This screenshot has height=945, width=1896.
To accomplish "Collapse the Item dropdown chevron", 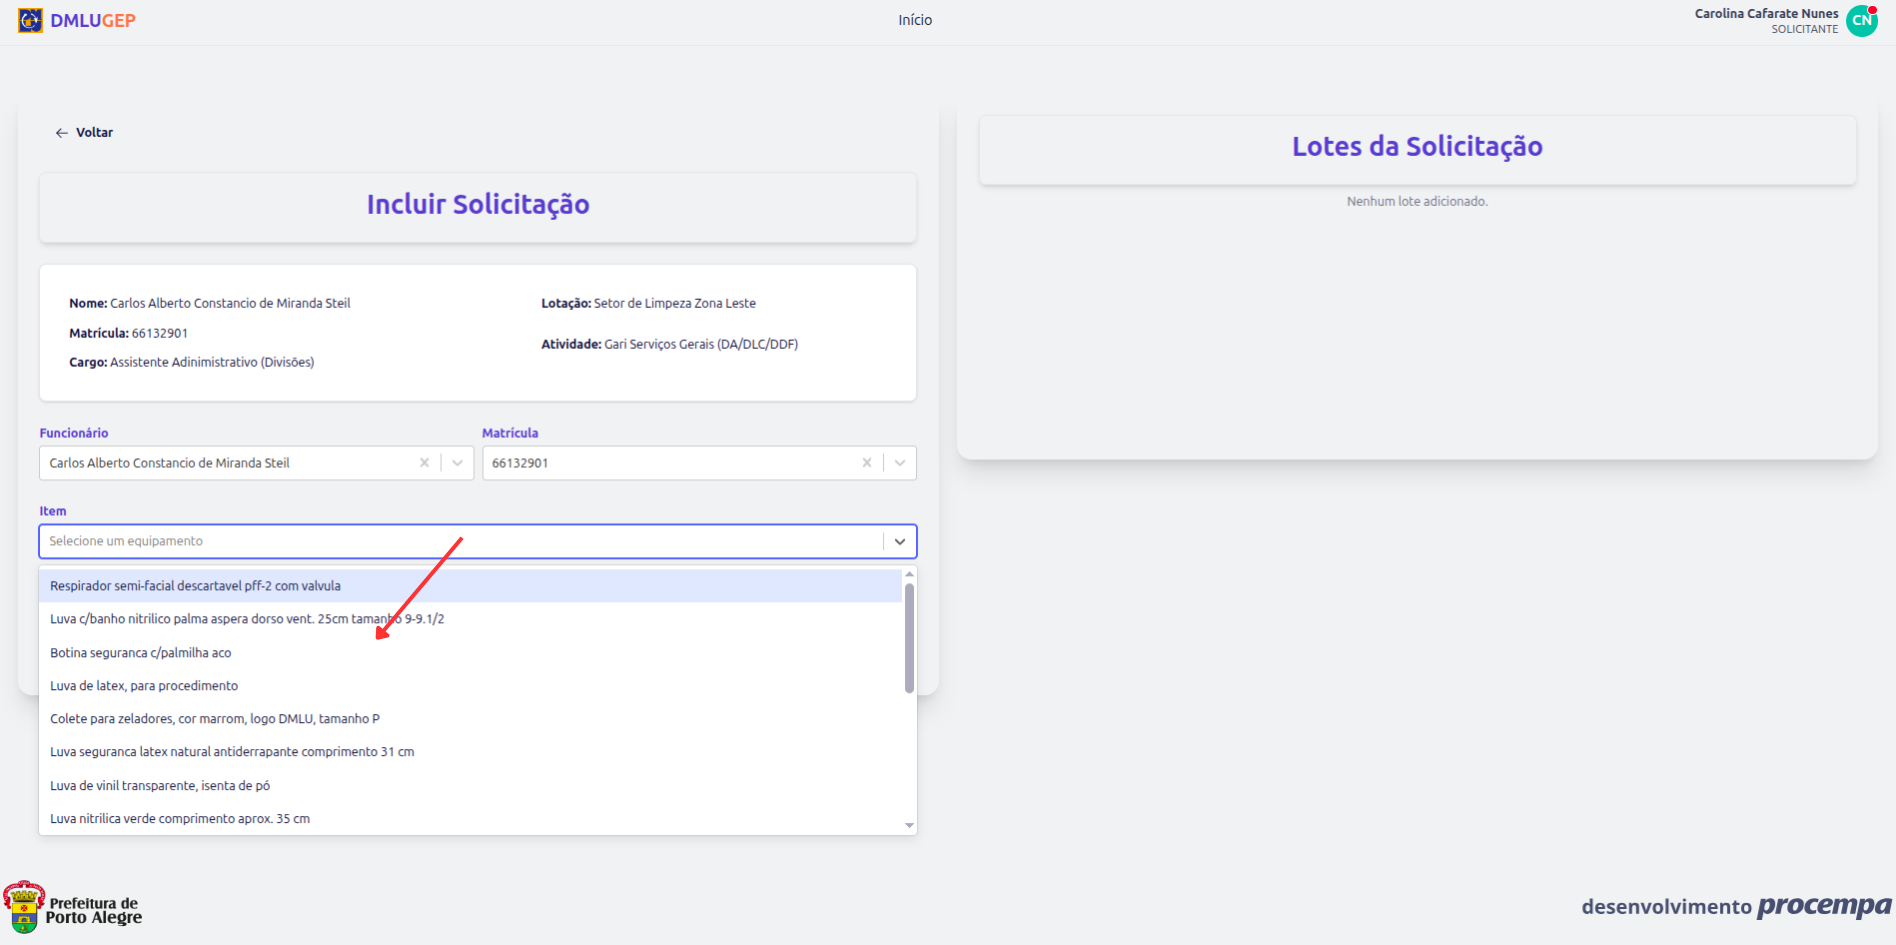I will [900, 541].
